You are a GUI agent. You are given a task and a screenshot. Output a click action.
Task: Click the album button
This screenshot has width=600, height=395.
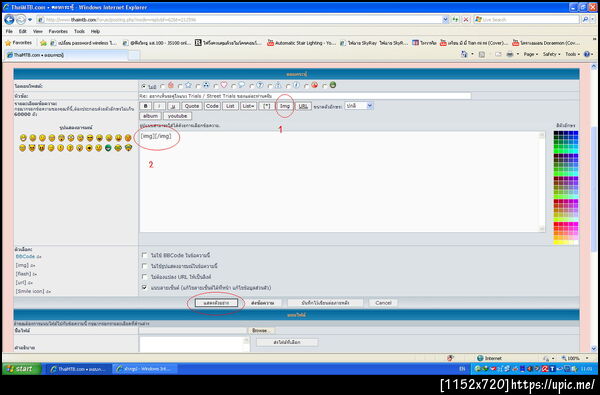(x=150, y=116)
